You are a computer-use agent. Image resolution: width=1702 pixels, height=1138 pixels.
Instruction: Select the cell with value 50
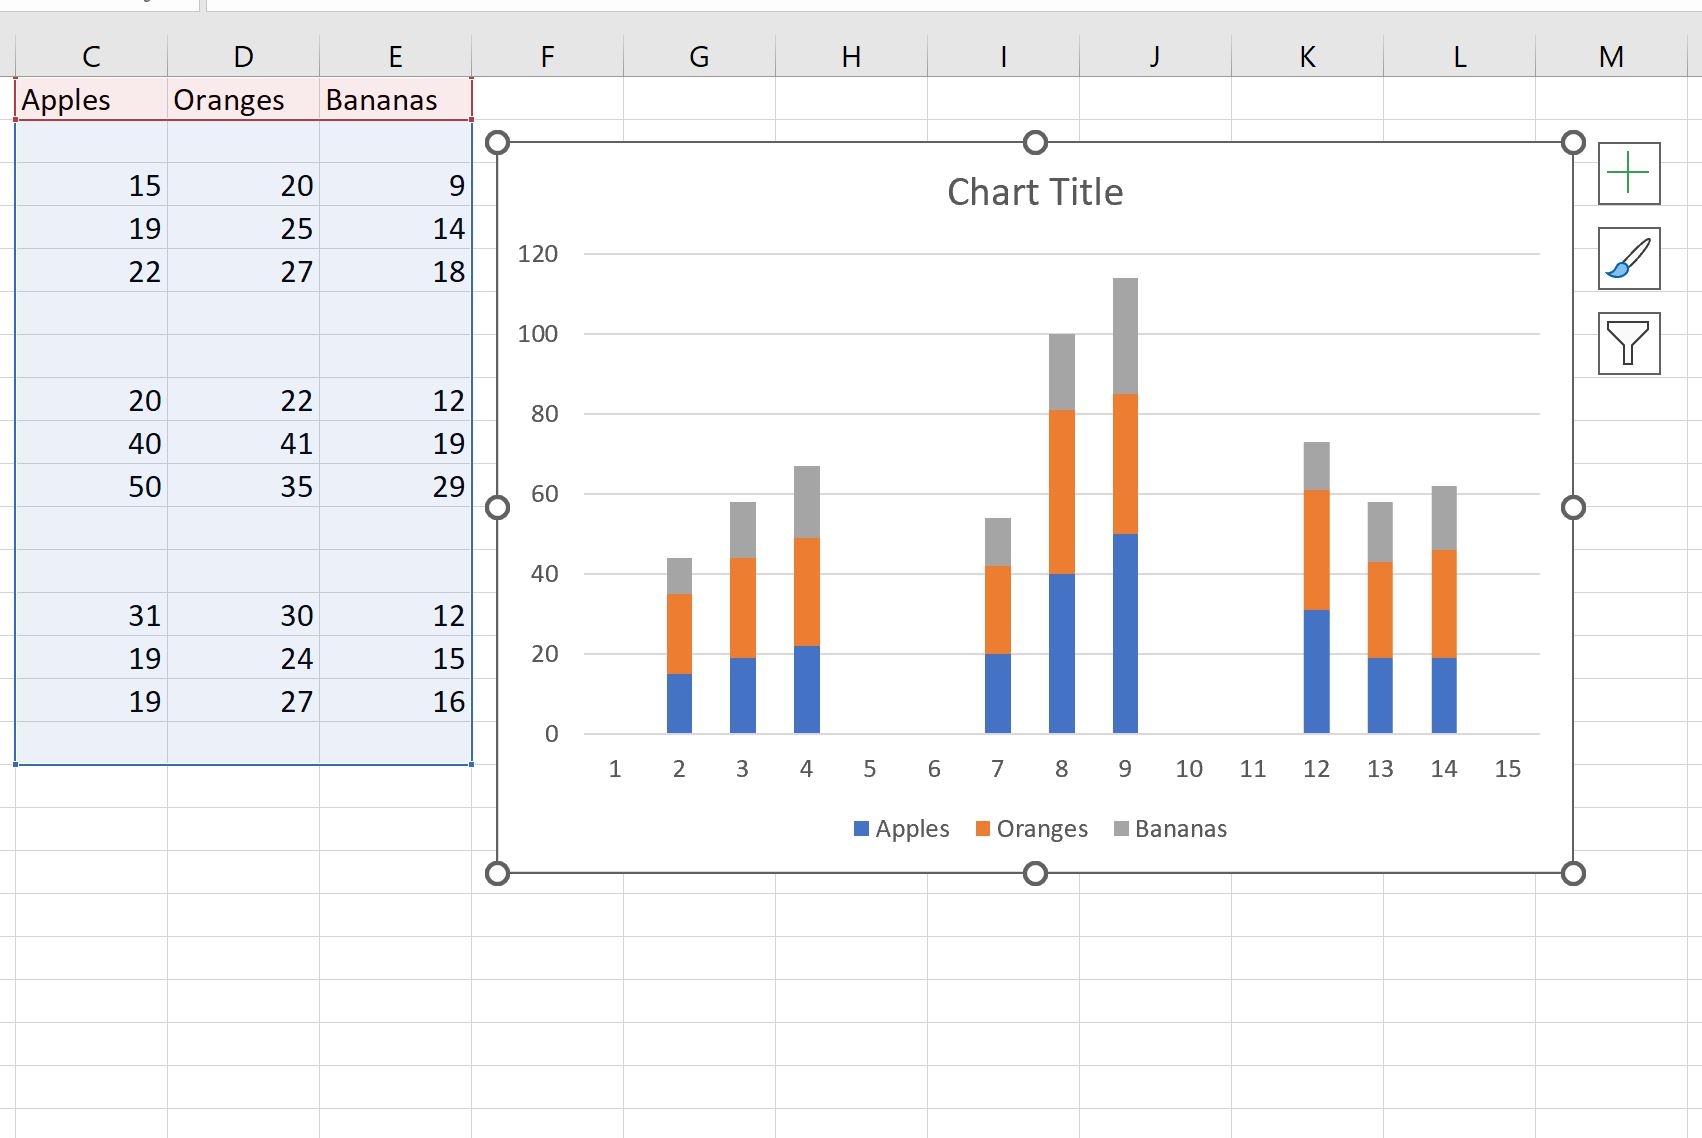pos(143,487)
